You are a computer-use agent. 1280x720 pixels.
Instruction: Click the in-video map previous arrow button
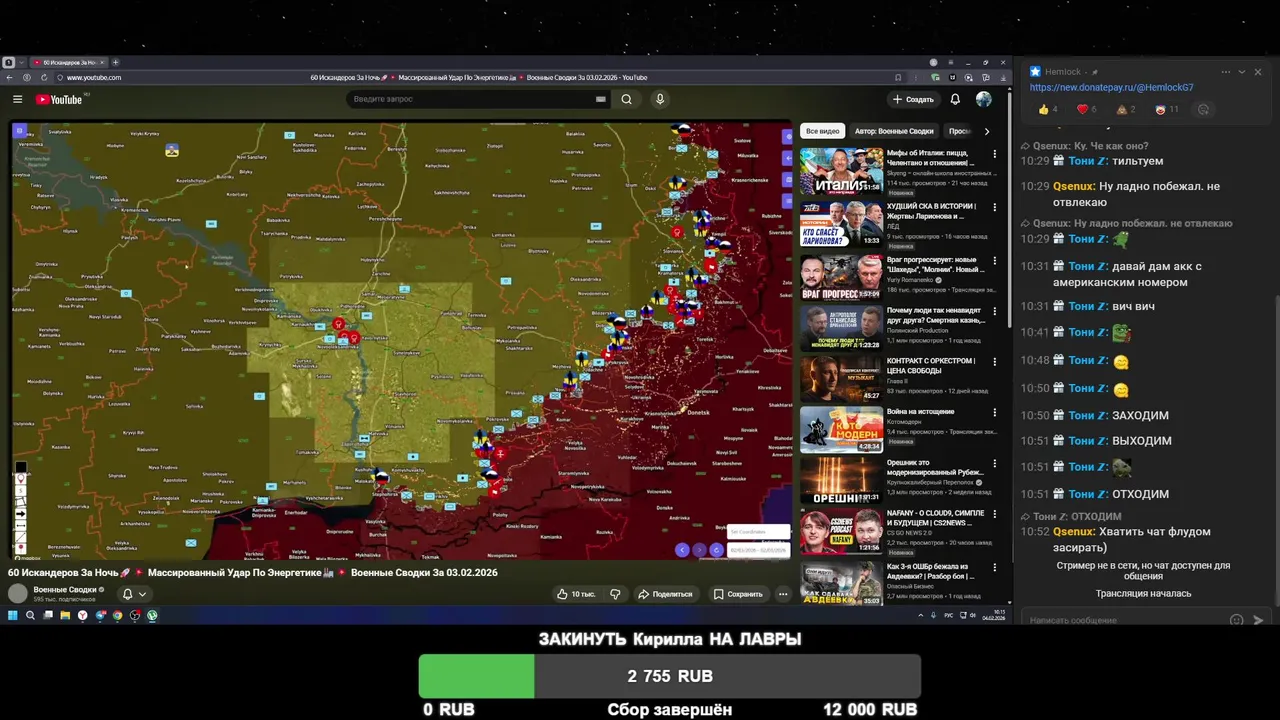682,550
